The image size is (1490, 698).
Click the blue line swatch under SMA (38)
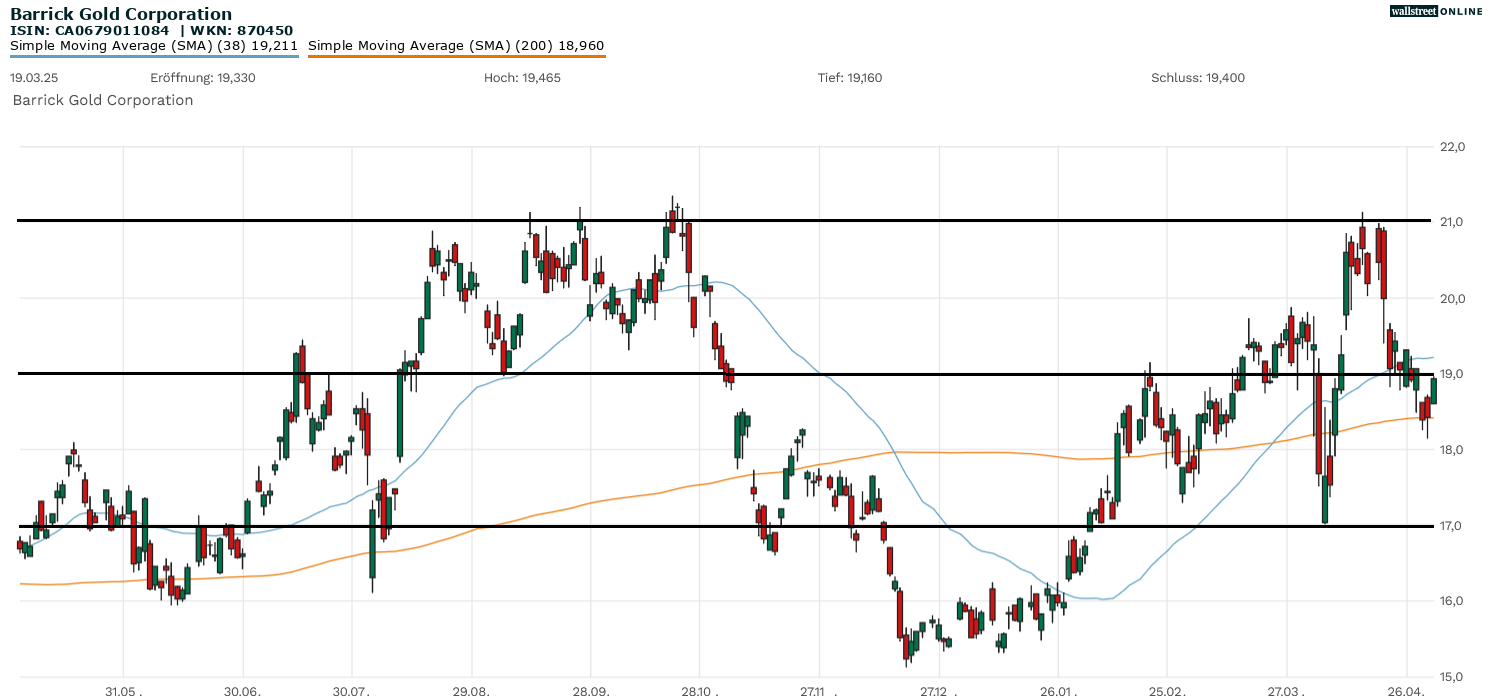pos(154,56)
